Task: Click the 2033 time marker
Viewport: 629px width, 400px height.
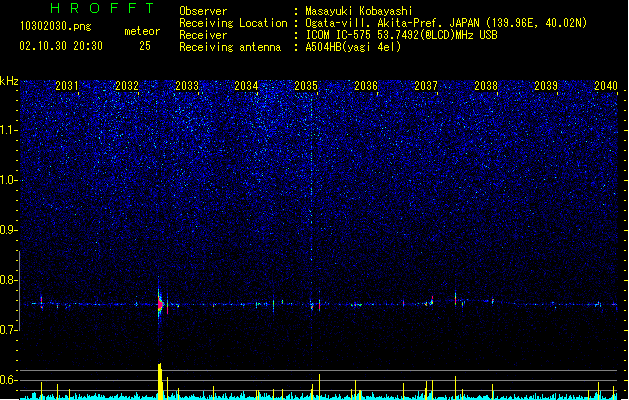Action: [187, 86]
